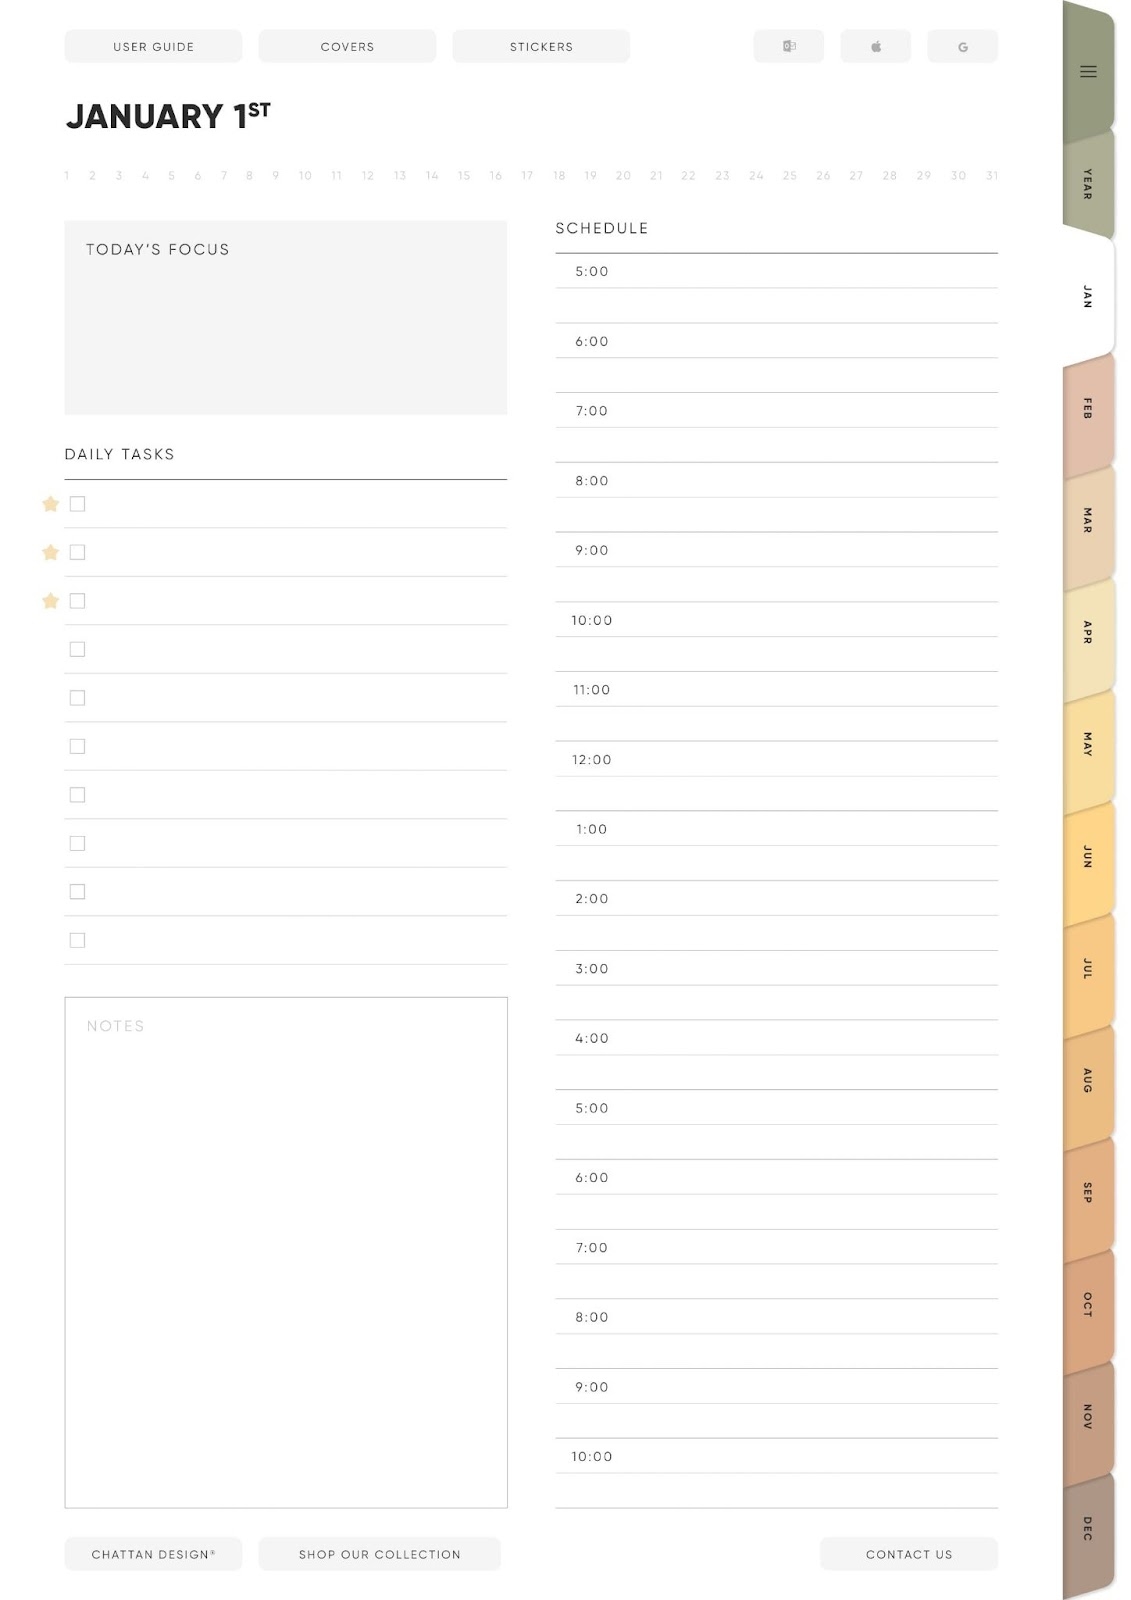This screenshot has width=1131, height=1600.
Task: Check the last checkbox in Daily Tasks
Action: point(77,939)
